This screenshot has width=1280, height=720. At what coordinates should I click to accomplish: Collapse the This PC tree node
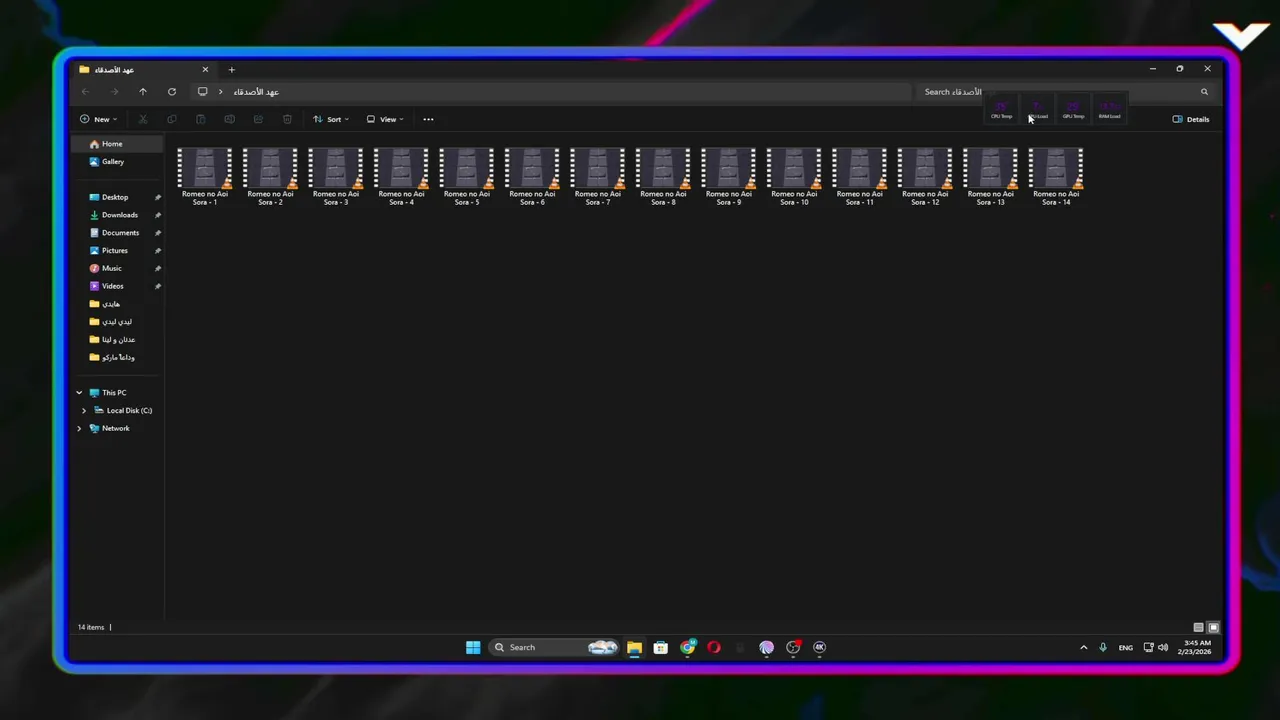pos(79,392)
